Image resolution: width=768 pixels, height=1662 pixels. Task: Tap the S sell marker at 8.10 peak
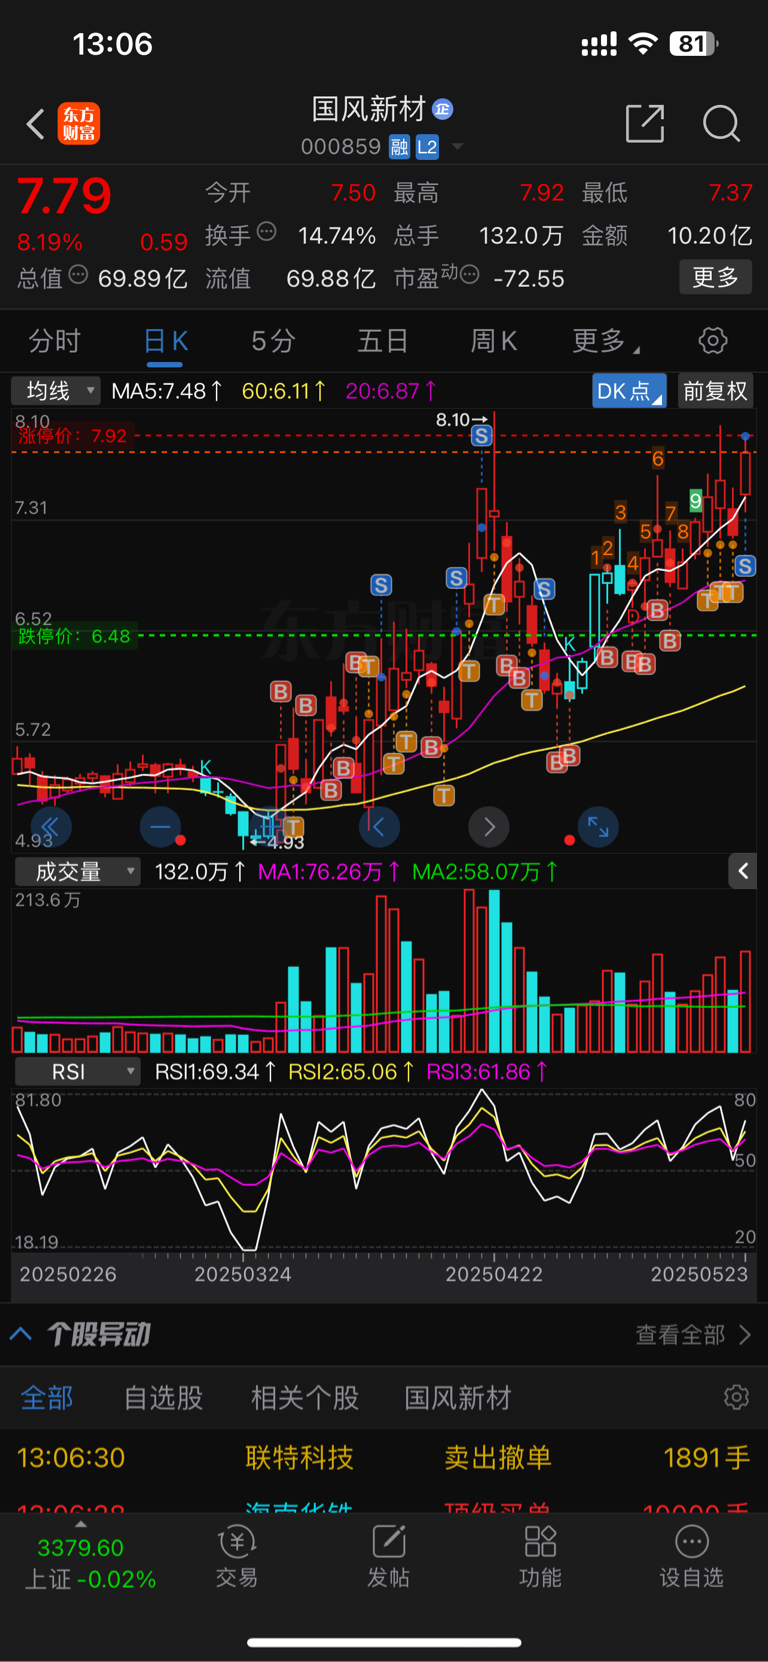pos(482,436)
